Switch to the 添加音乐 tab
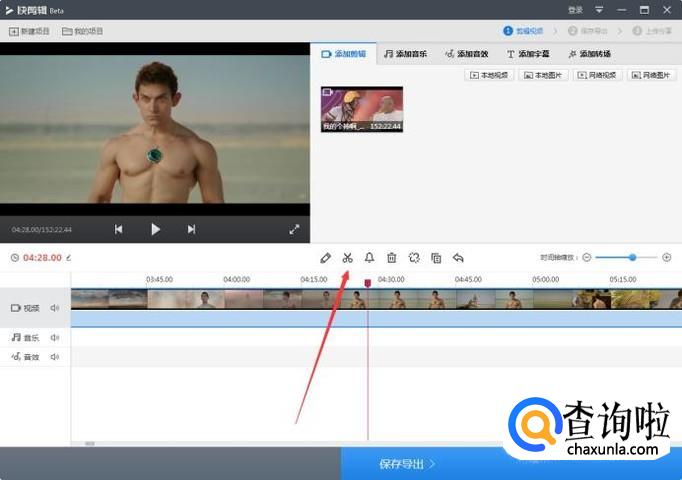This screenshot has height=480, width=682. tap(405, 54)
